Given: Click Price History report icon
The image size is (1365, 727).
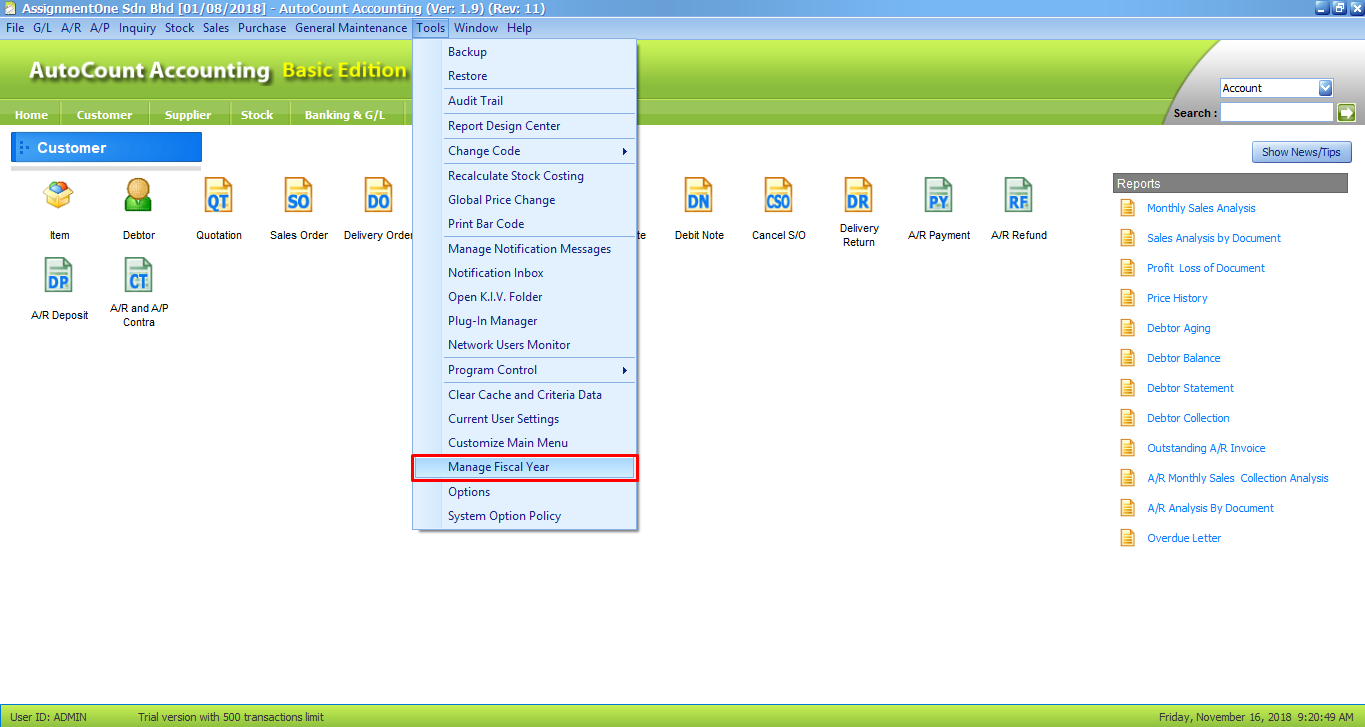Looking at the screenshot, I should click(1127, 298).
